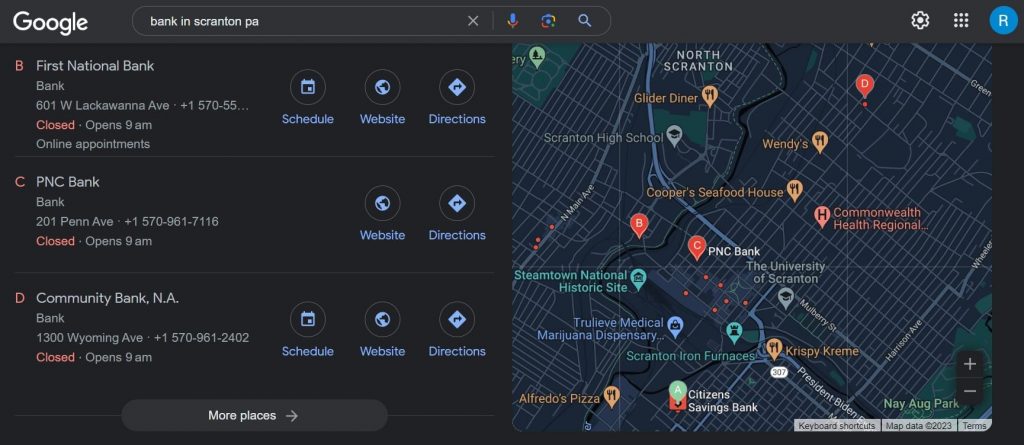The height and width of the screenshot is (445, 1024).
Task: Open Google Lens image search
Action: 548,21
